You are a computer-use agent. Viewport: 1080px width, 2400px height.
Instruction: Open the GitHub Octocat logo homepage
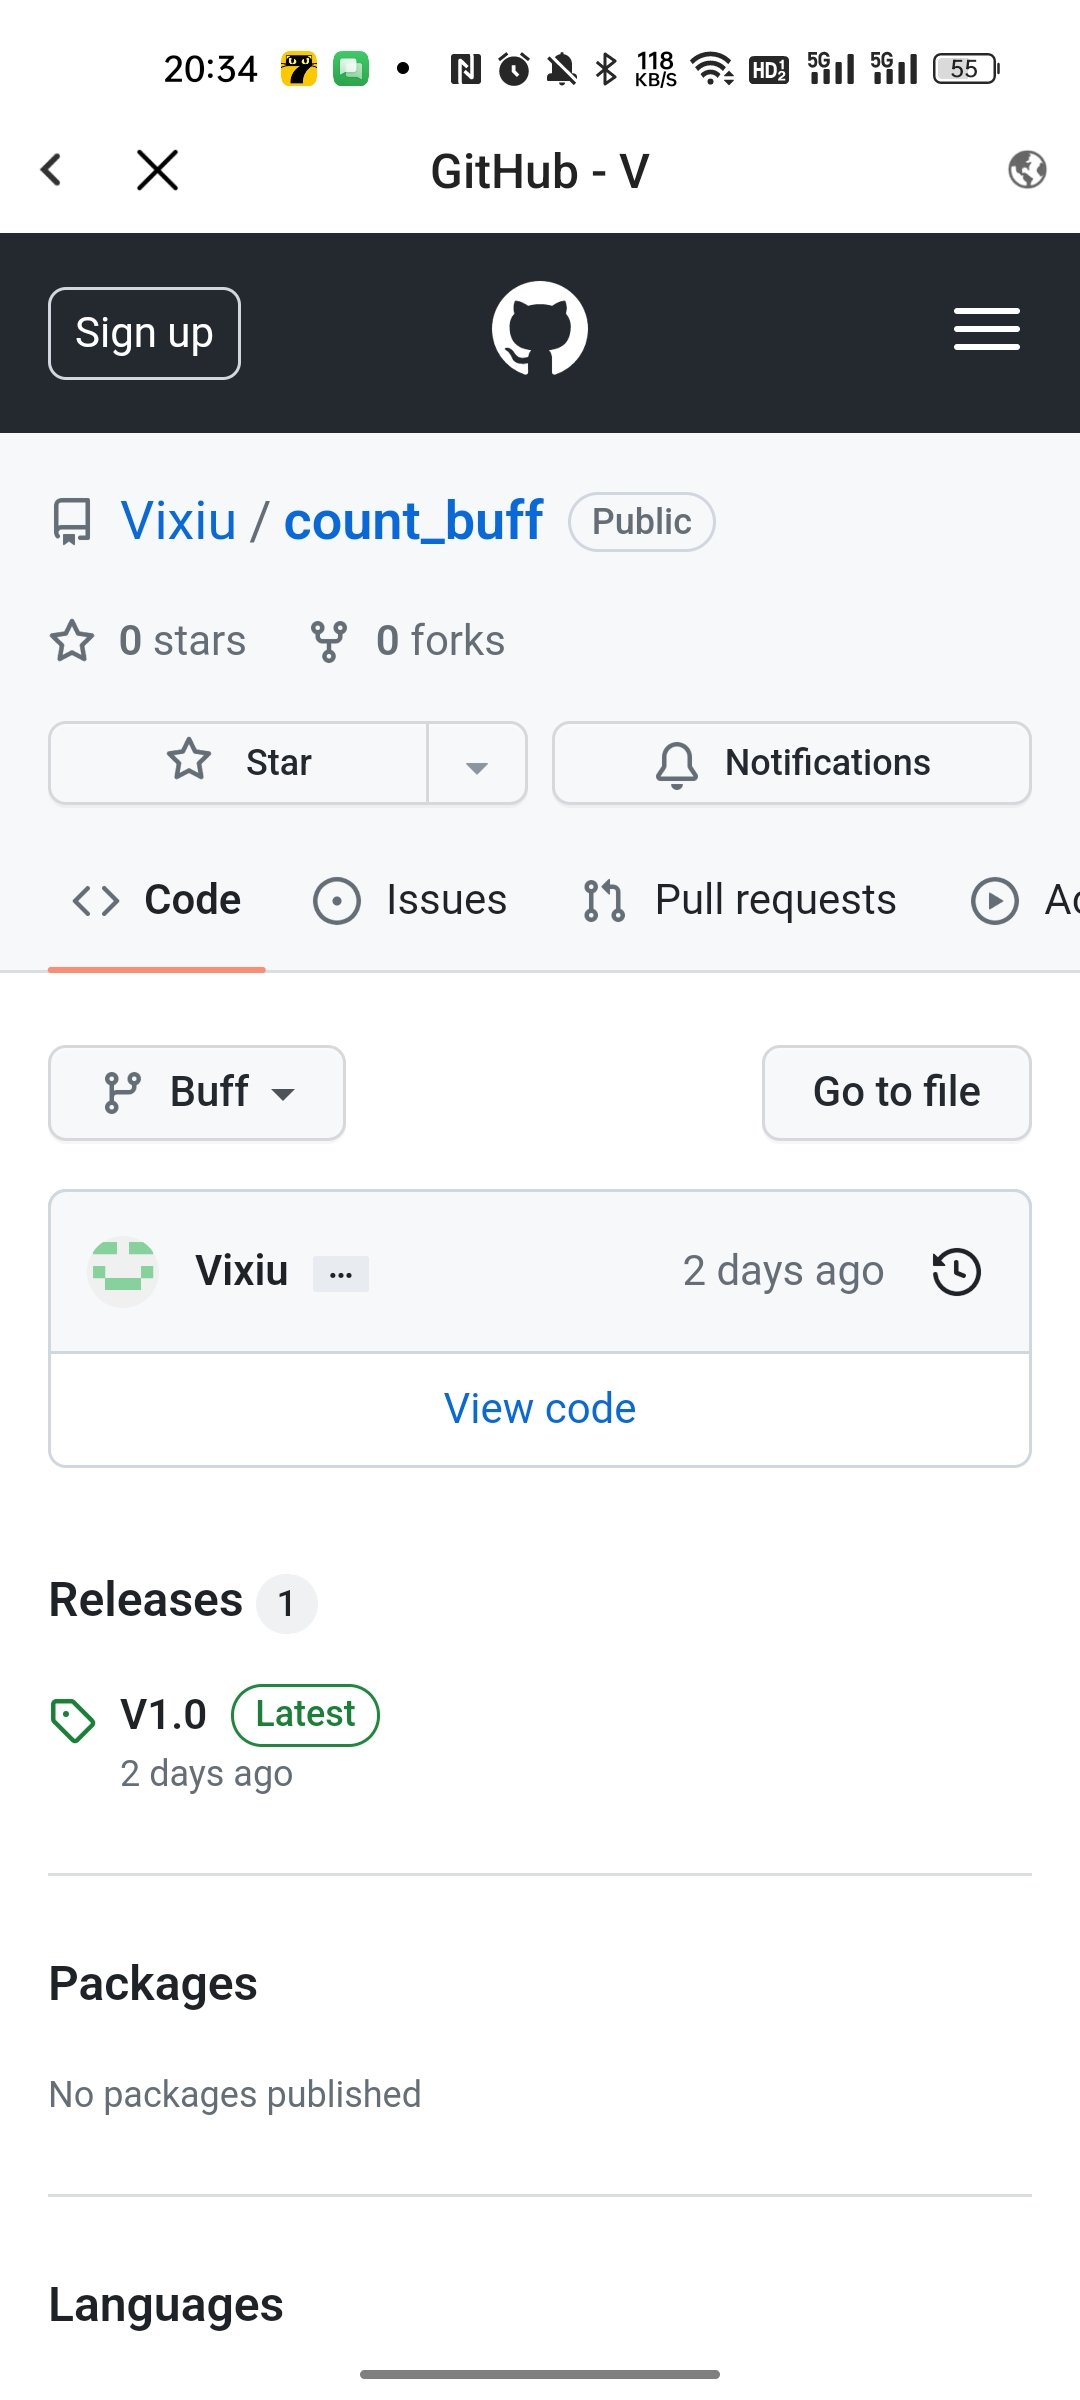pos(540,329)
